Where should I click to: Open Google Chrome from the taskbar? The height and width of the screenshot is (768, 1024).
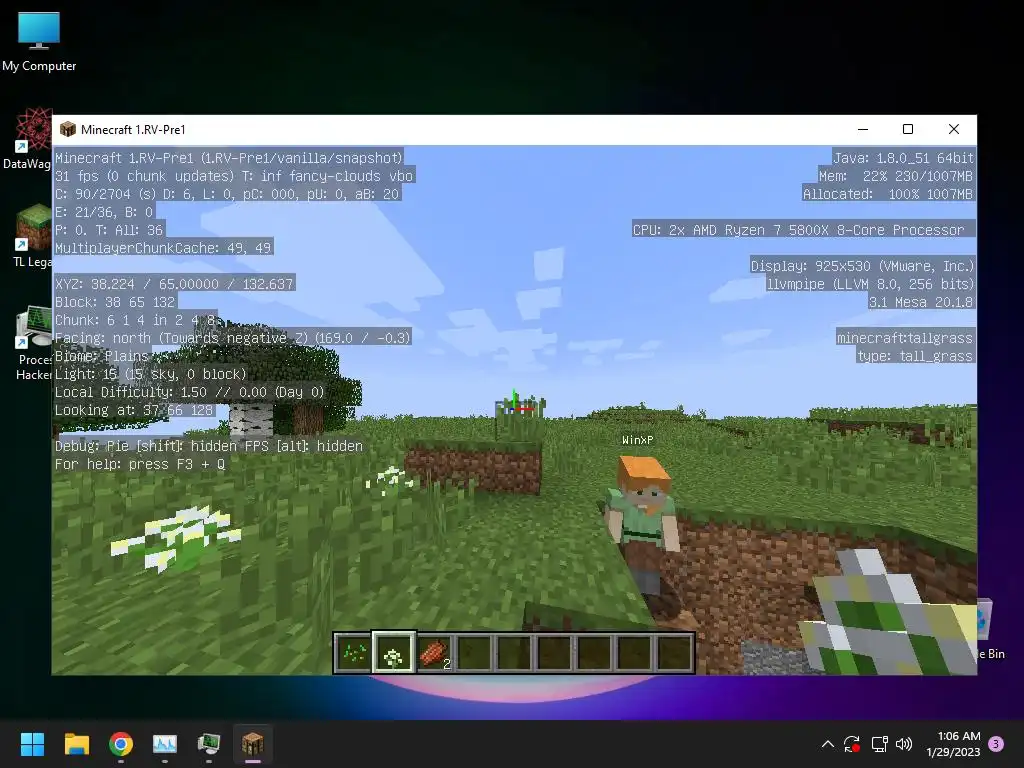point(121,744)
